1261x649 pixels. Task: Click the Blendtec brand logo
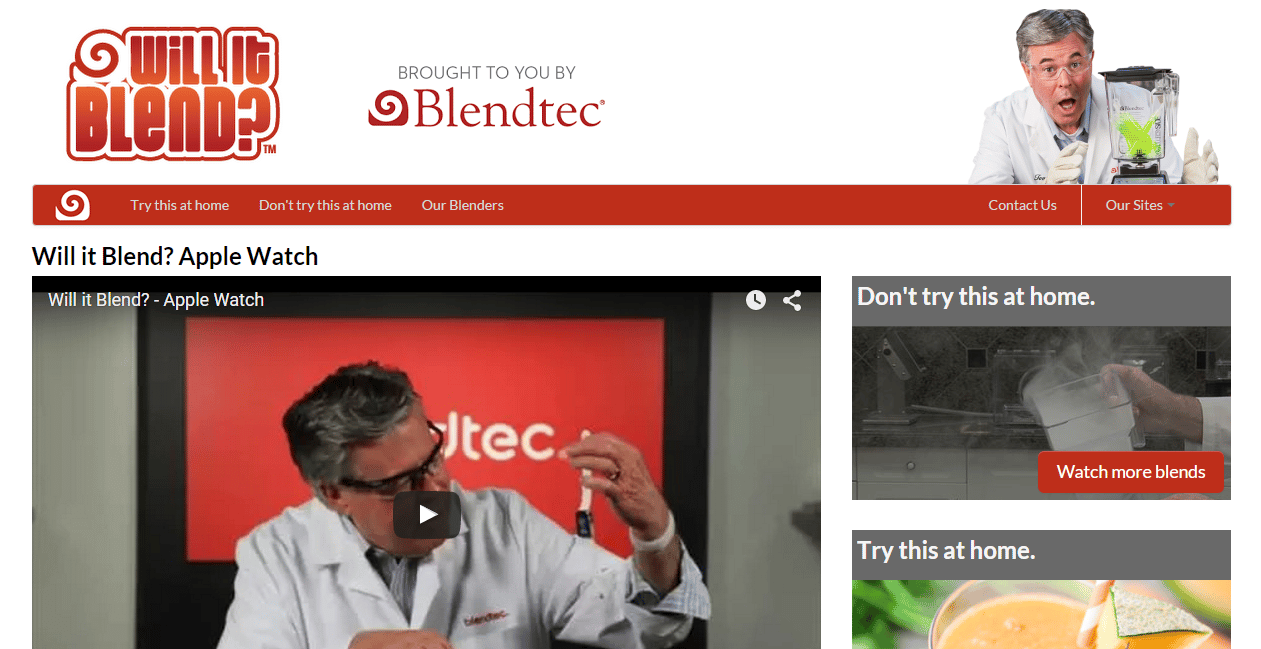tap(486, 108)
